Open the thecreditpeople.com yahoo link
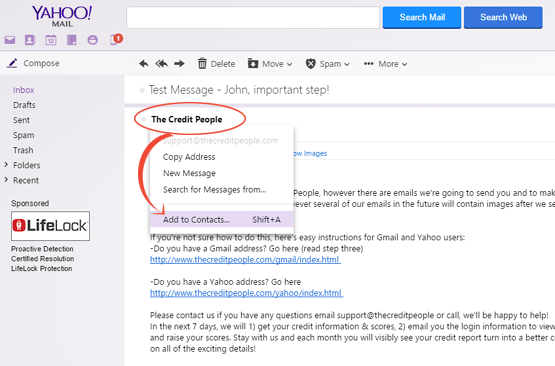Screen dimensions: 555x366 point(247,293)
